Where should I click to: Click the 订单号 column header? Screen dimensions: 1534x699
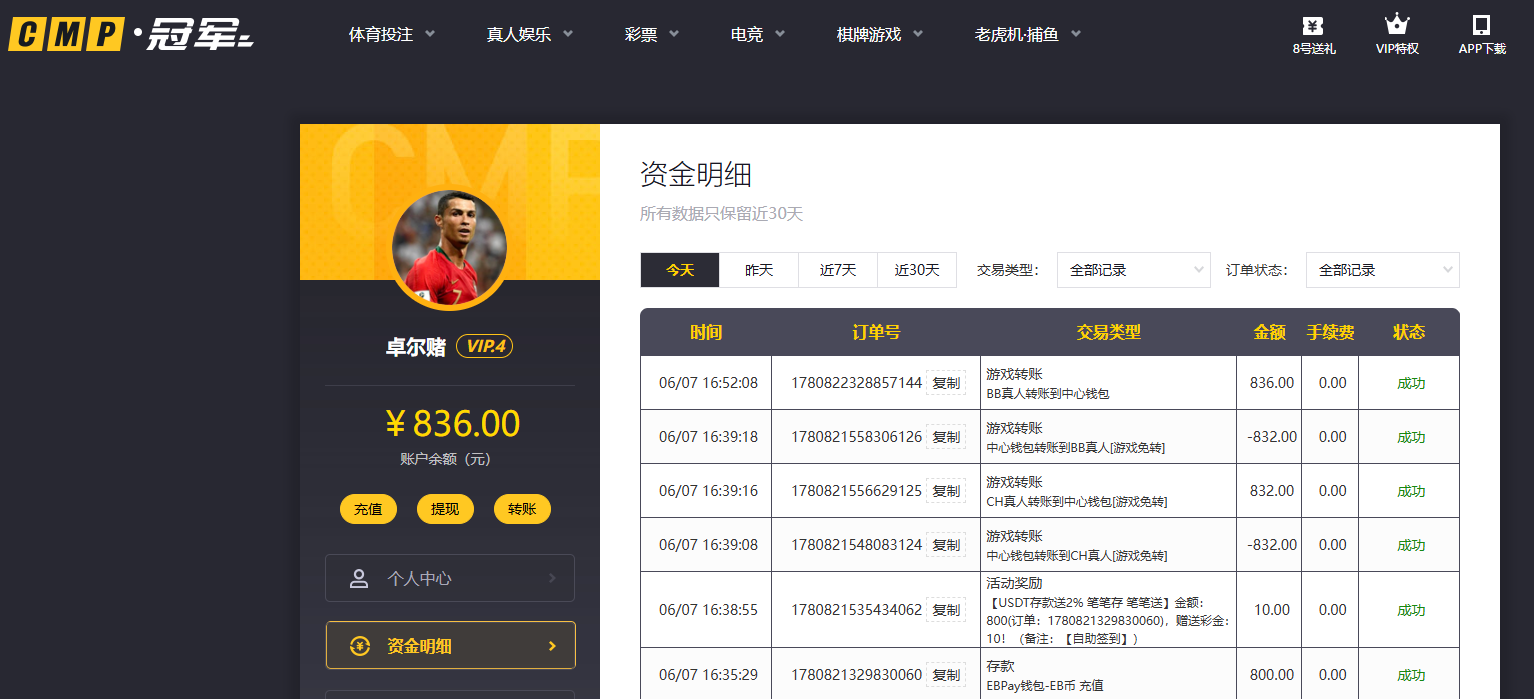click(x=876, y=332)
